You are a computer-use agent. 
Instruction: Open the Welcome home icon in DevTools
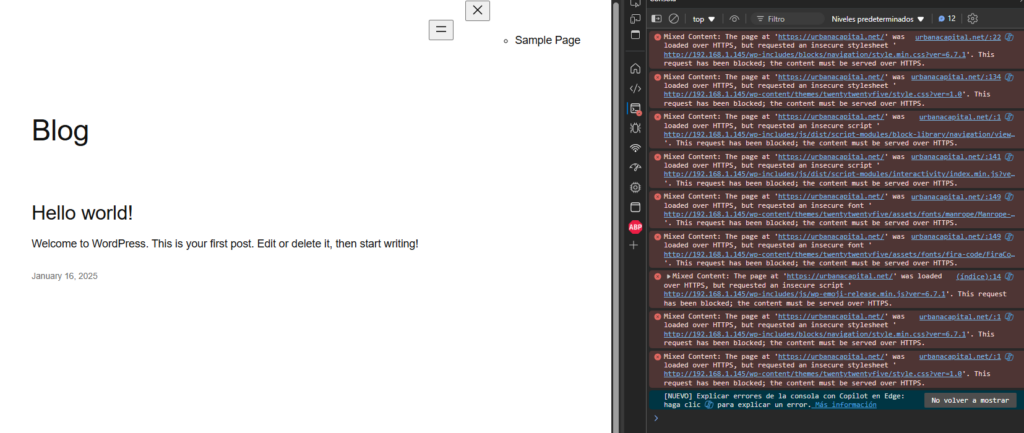635,69
